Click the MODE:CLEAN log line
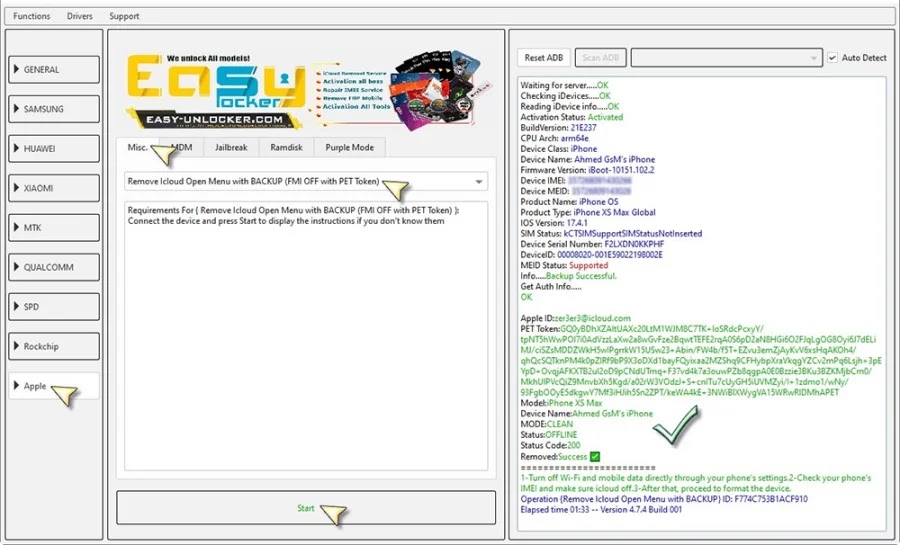Viewport: 900px width, 545px height. point(546,424)
